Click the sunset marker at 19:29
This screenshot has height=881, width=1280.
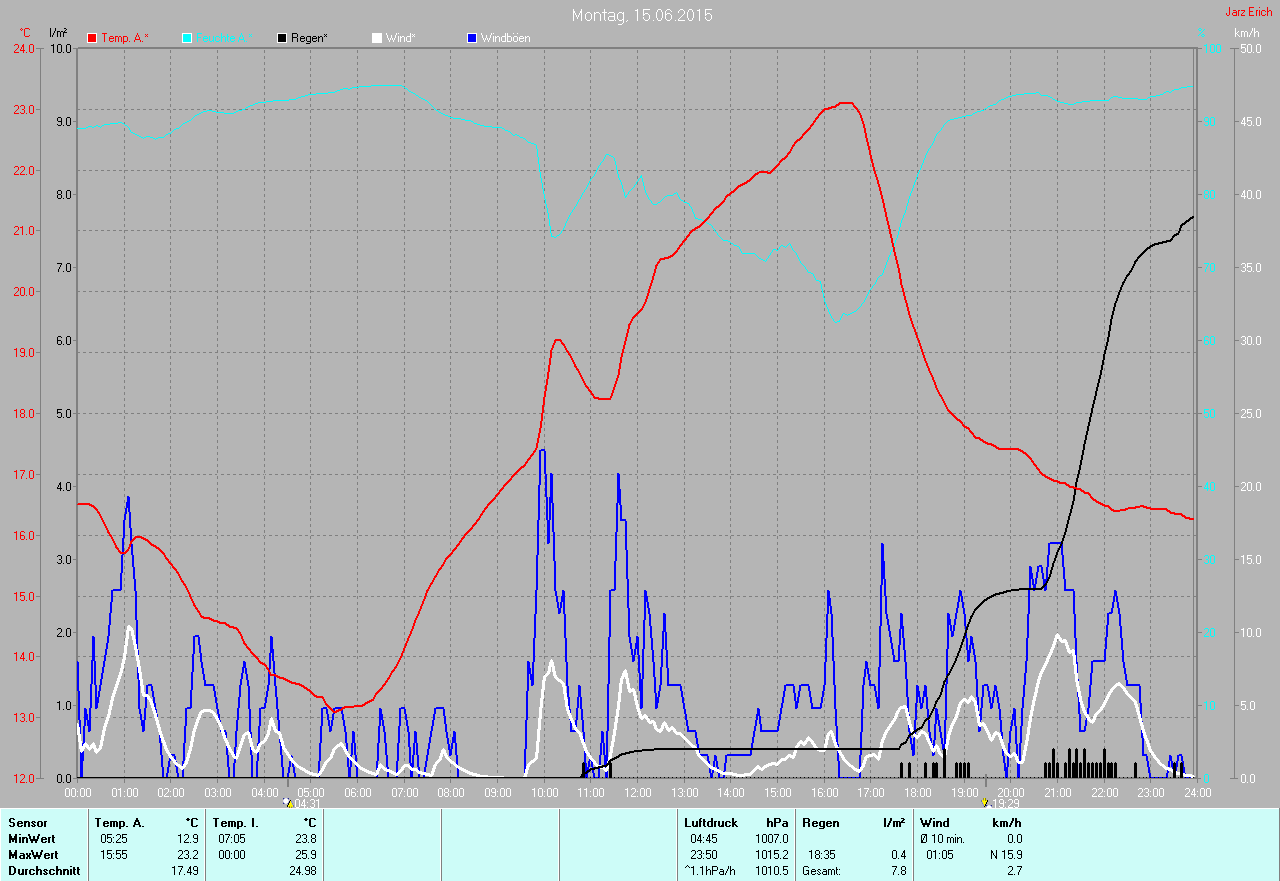(986, 802)
